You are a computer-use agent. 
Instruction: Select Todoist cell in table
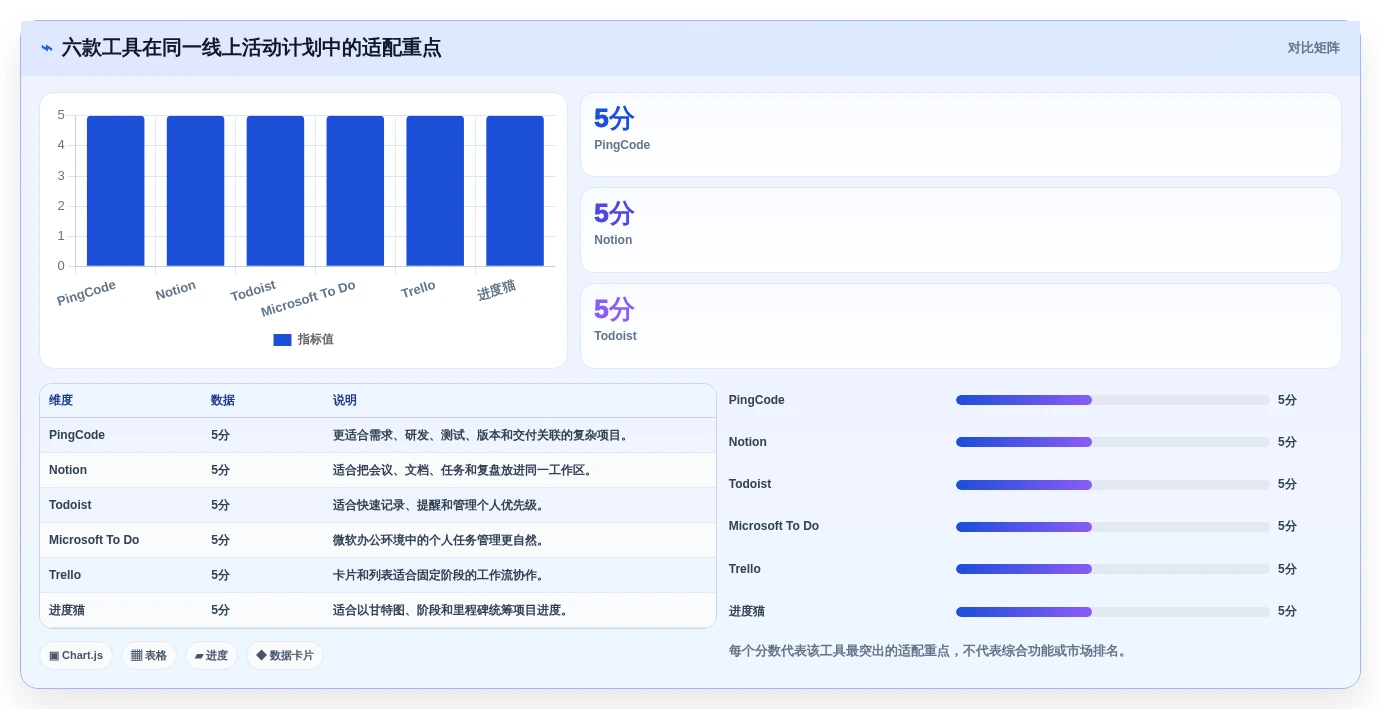pyautogui.click(x=70, y=505)
